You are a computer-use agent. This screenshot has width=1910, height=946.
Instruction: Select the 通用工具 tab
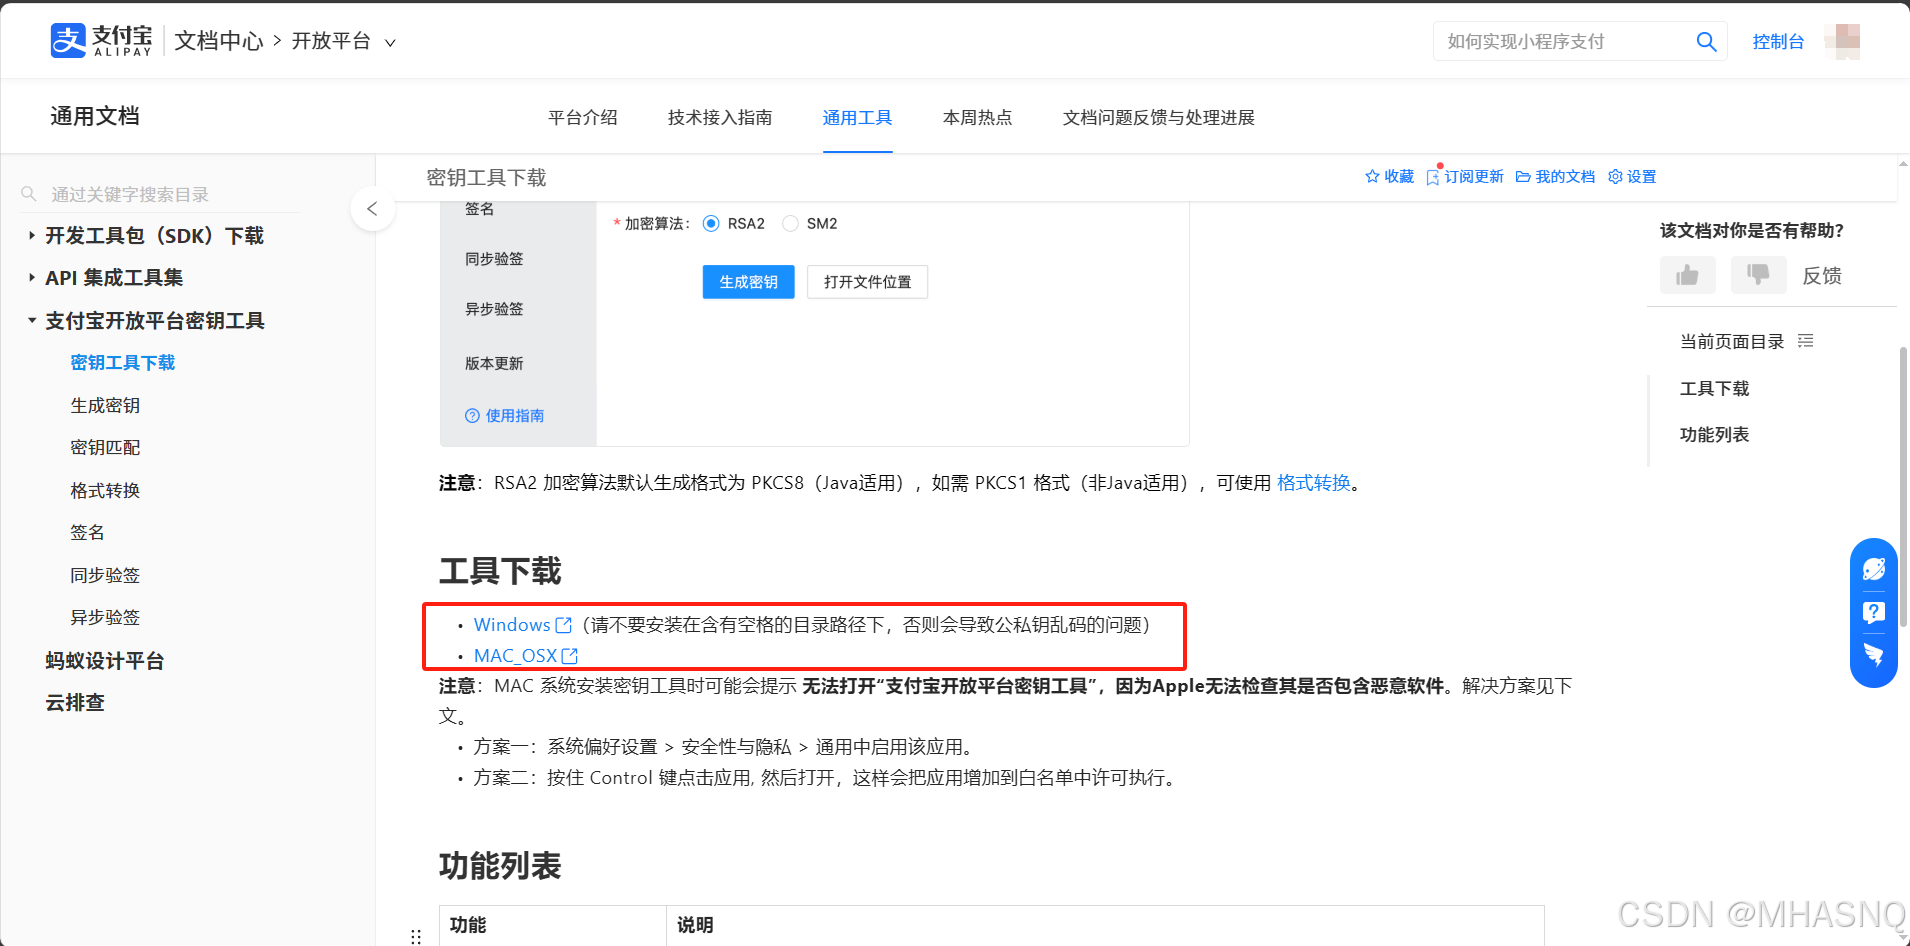point(857,118)
